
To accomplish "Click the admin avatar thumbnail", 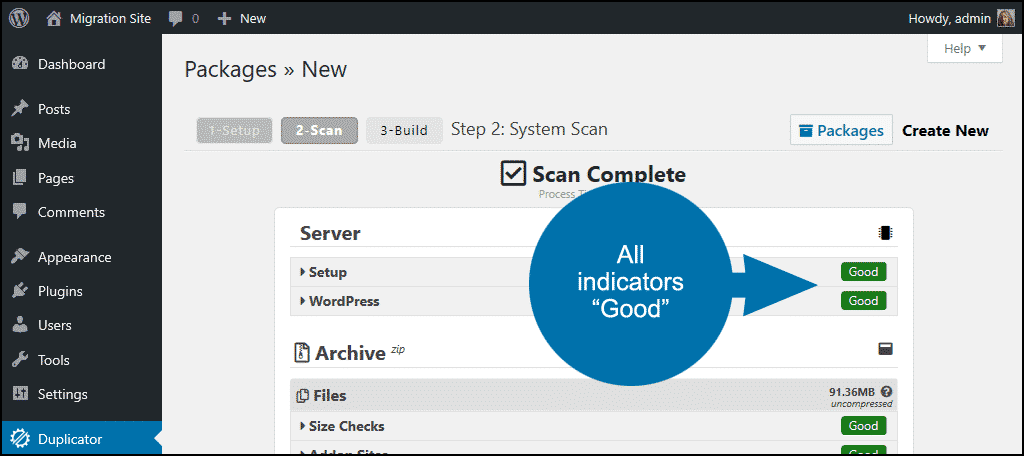I will pos(1006,19).
